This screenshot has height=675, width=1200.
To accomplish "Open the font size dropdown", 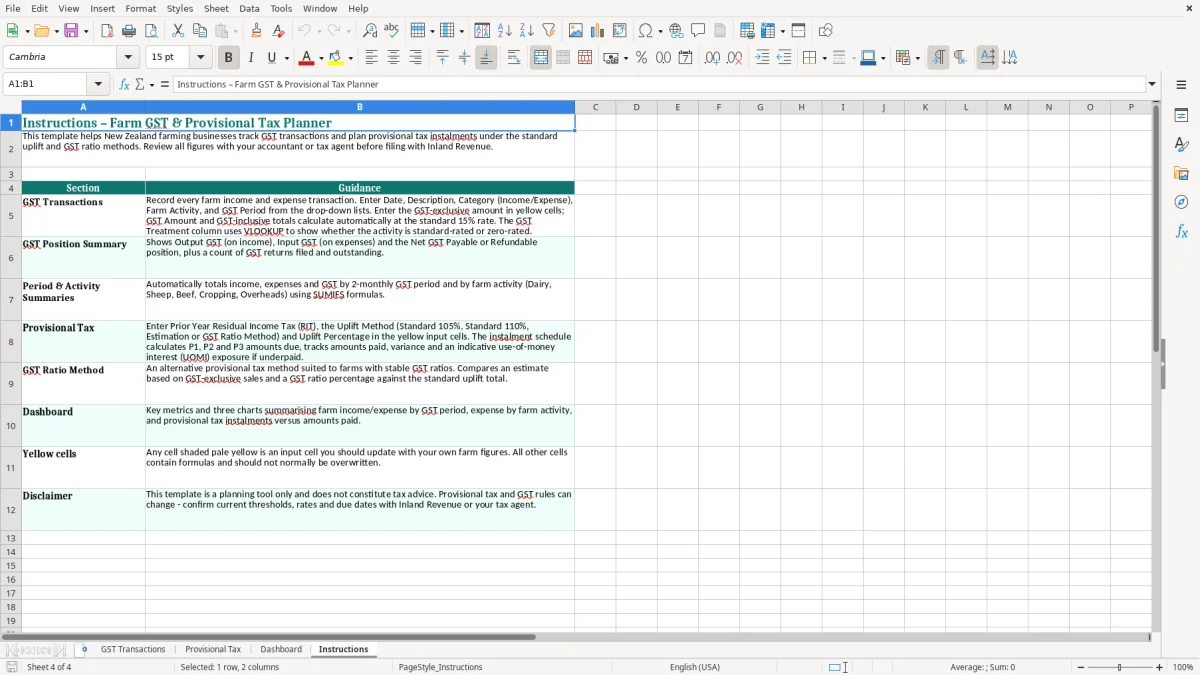I will point(201,58).
